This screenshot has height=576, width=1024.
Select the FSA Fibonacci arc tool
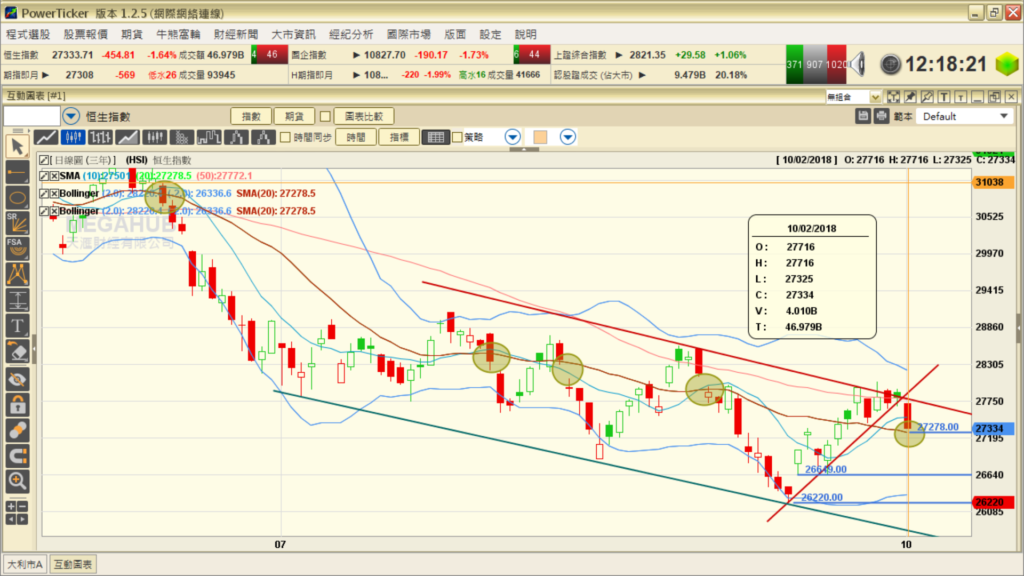[x=18, y=248]
